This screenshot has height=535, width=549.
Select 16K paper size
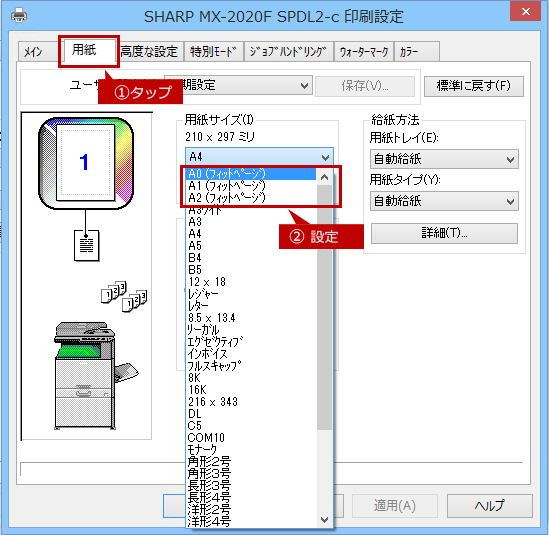click(251, 389)
